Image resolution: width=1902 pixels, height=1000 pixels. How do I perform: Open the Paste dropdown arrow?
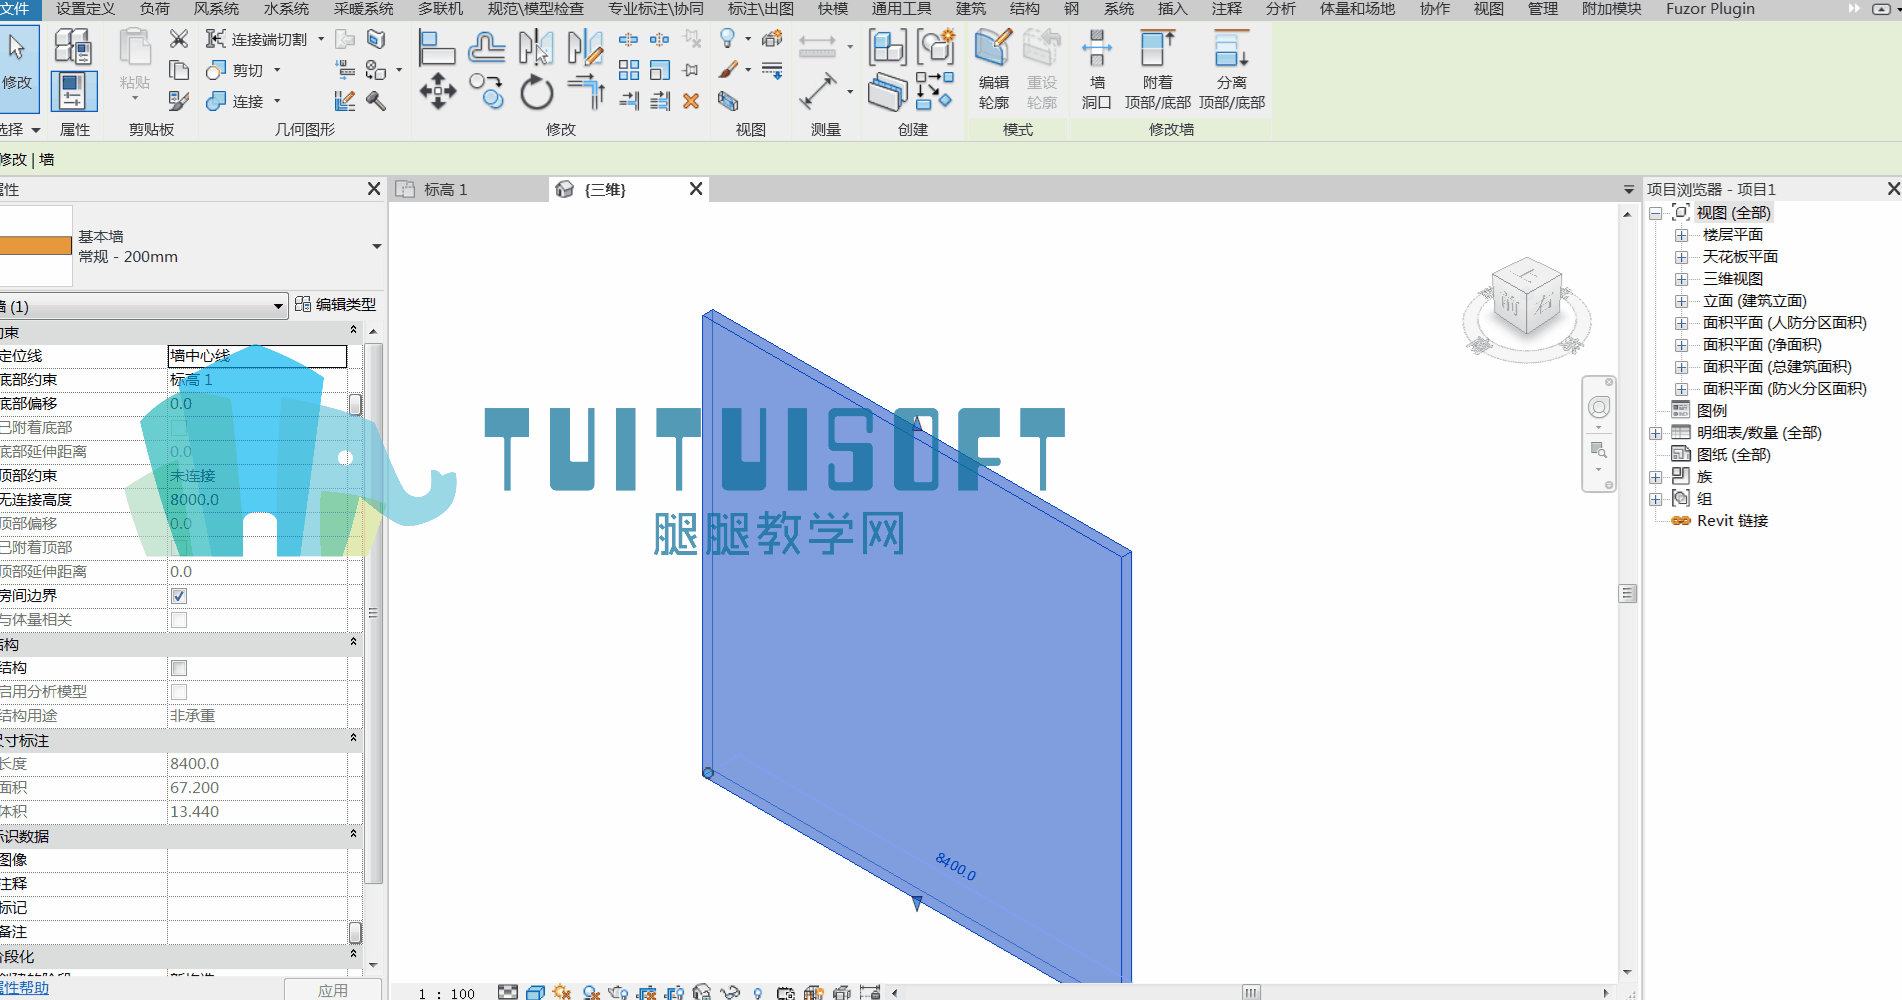pyautogui.click(x=135, y=100)
